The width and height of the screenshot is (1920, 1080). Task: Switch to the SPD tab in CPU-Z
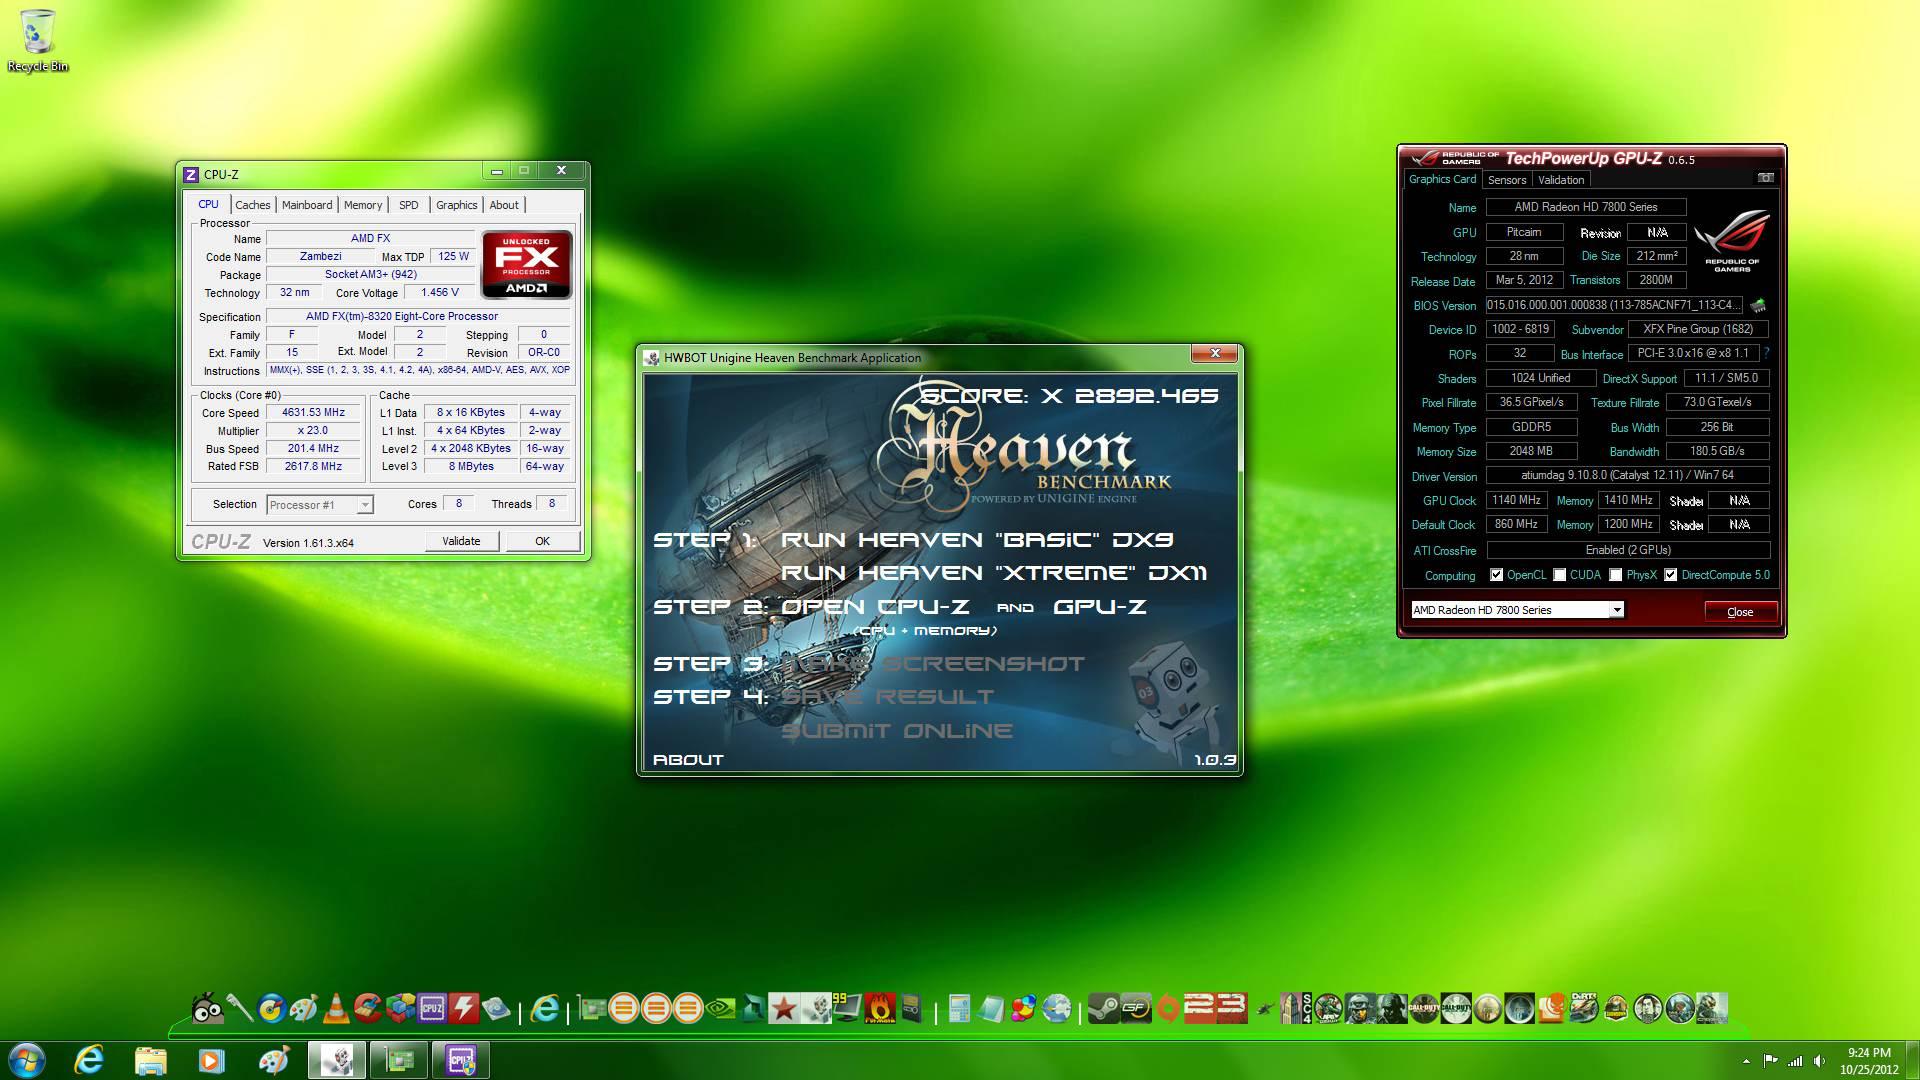pos(409,205)
